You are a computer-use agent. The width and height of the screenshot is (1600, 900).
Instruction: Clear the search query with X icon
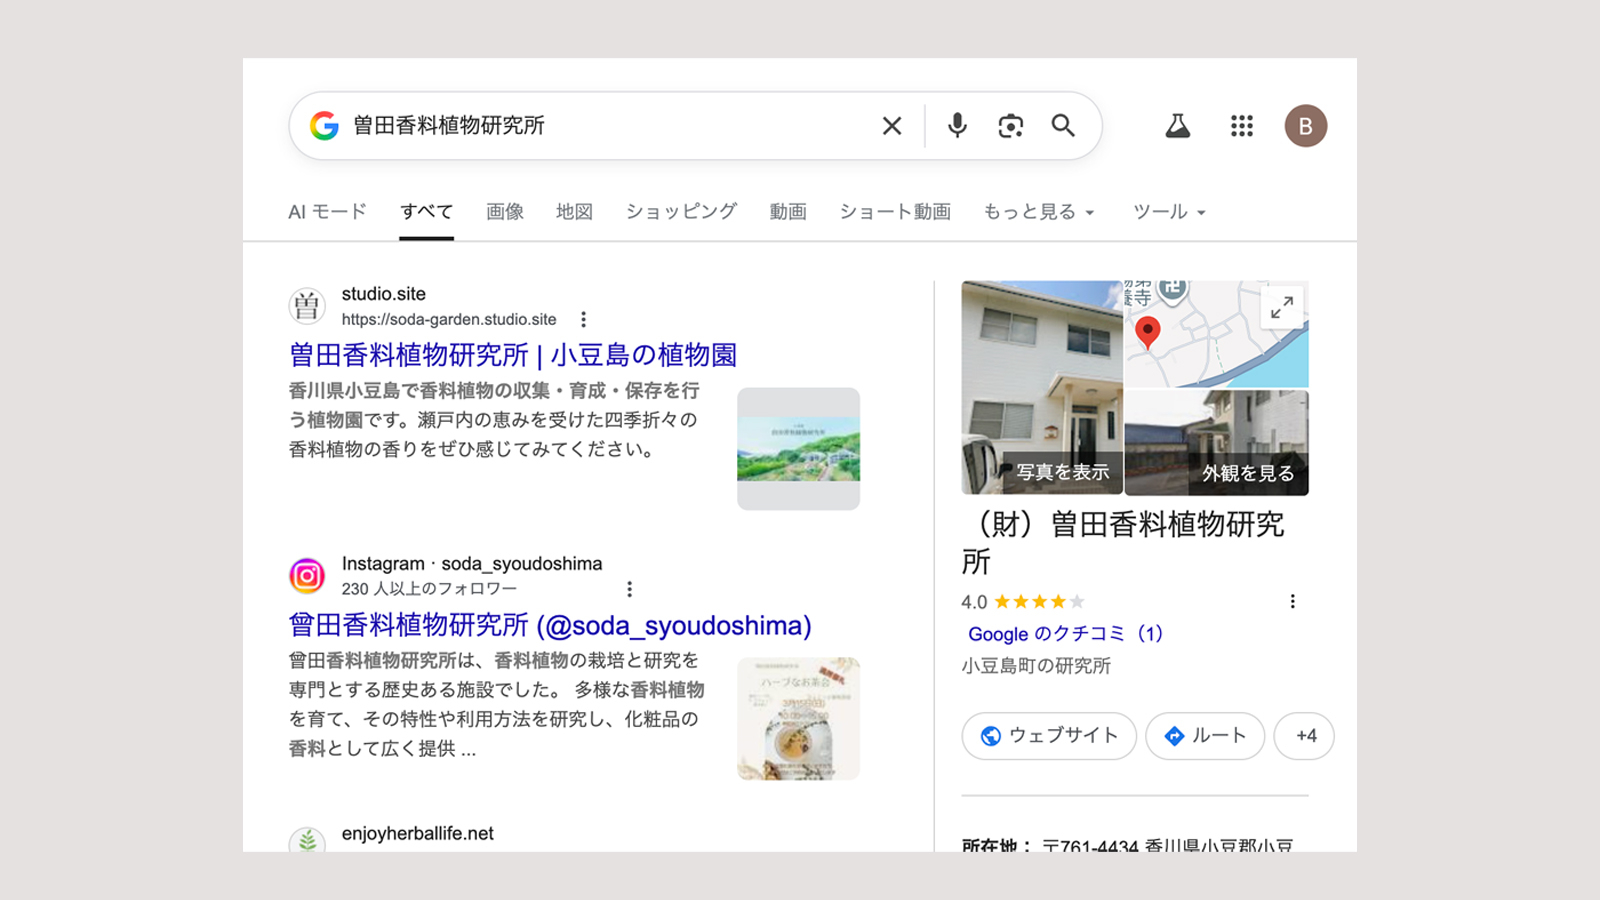pos(892,126)
